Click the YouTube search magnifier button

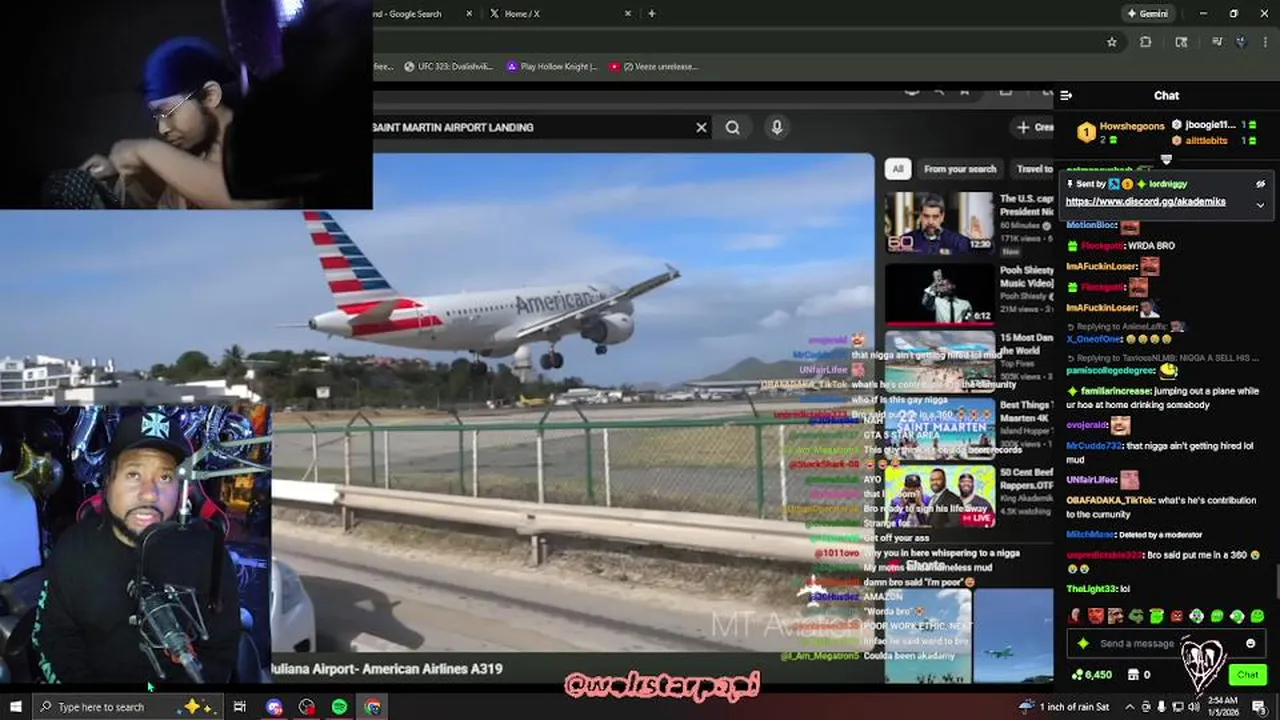pos(733,127)
